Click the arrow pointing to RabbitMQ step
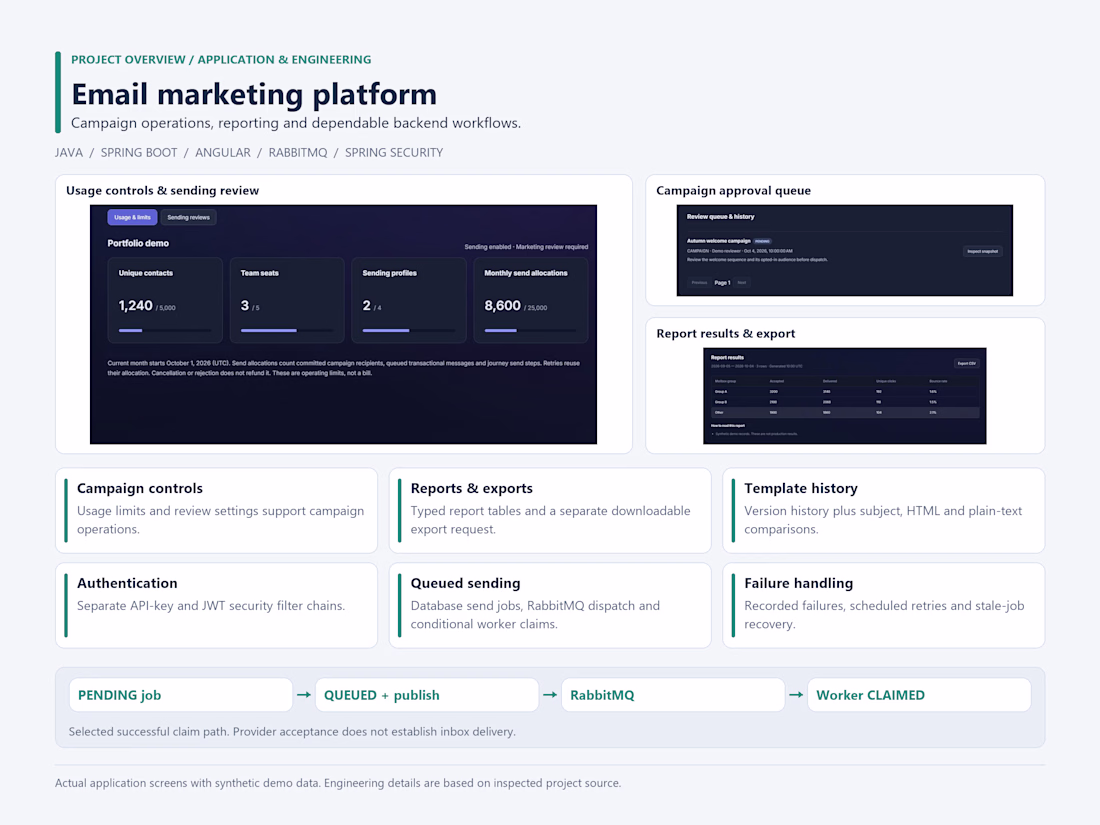The image size is (1100, 825). pyautogui.click(x=550, y=695)
